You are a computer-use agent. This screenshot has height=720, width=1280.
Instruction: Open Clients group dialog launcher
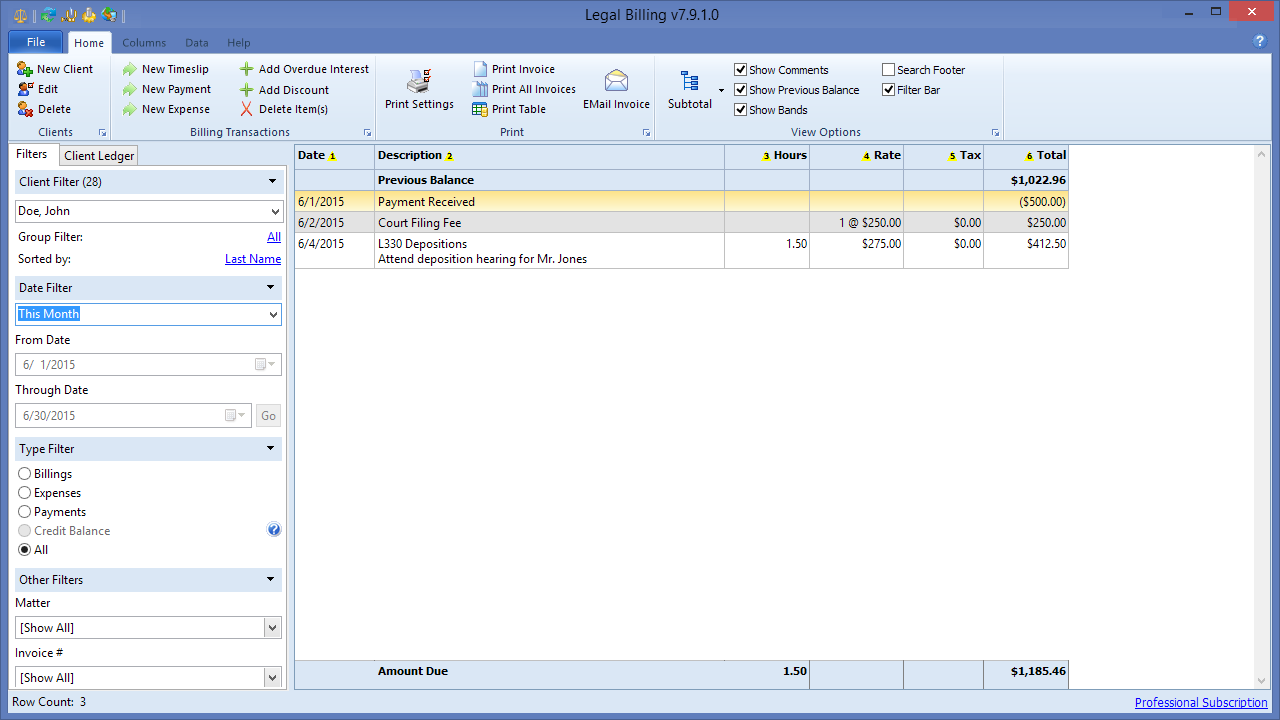point(102,133)
